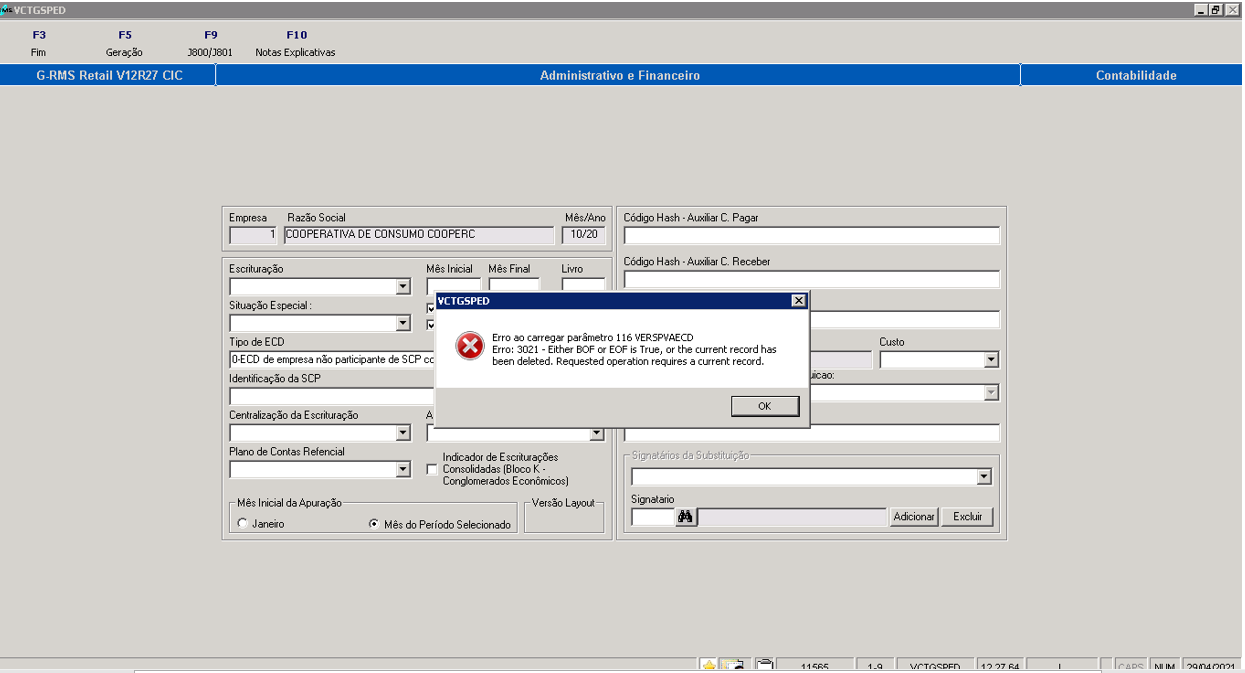Click the Livro input field
1245x673 pixels.
(583, 284)
